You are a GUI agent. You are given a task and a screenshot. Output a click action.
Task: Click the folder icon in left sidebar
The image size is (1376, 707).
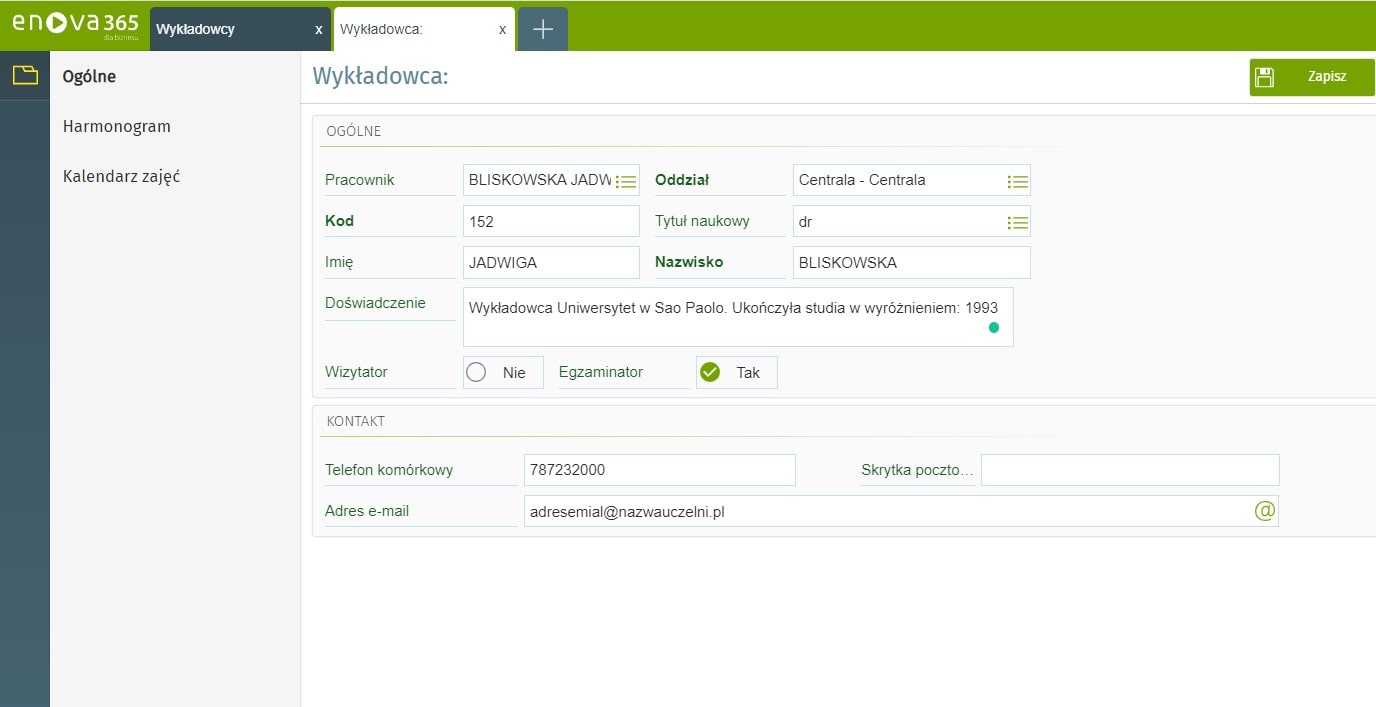[x=24, y=75]
